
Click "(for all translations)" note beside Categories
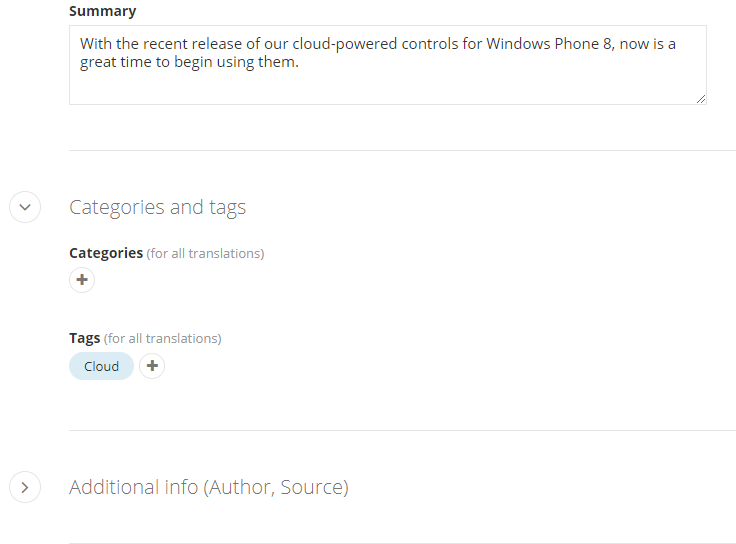point(205,254)
